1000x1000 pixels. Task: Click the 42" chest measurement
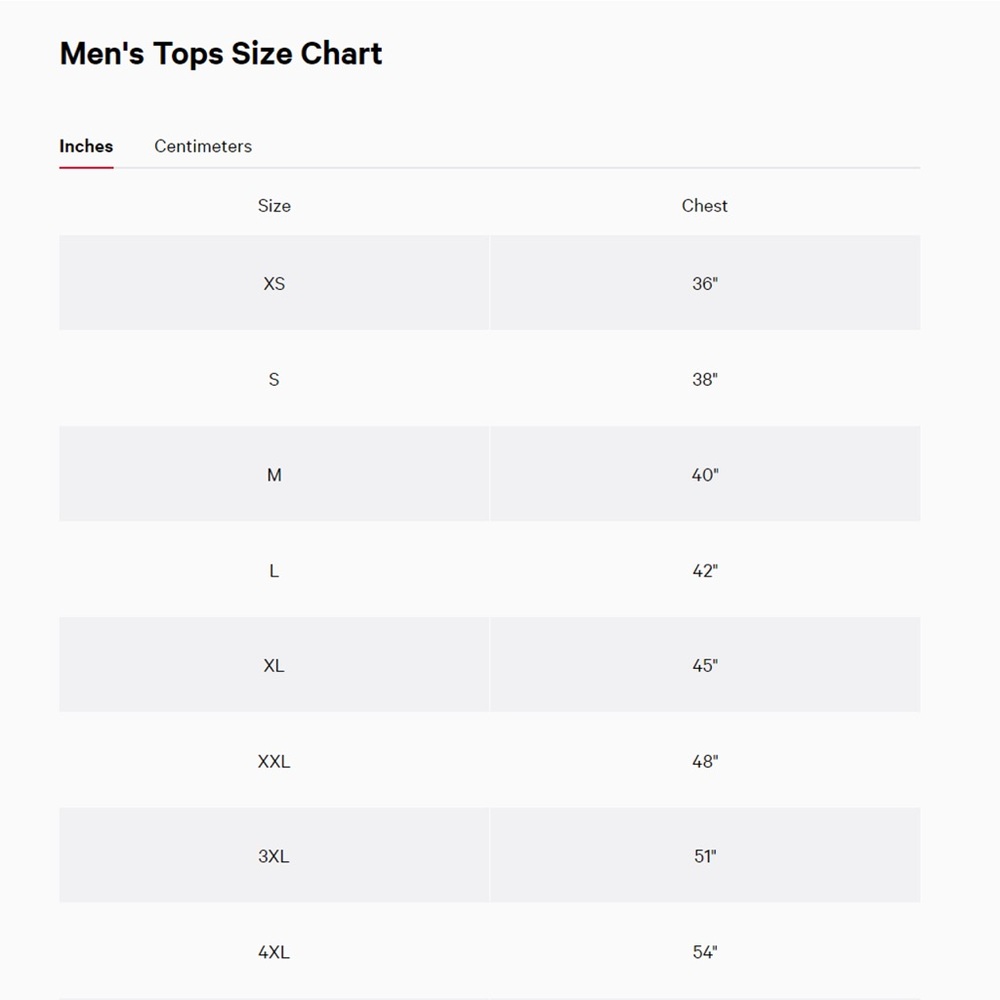point(705,570)
